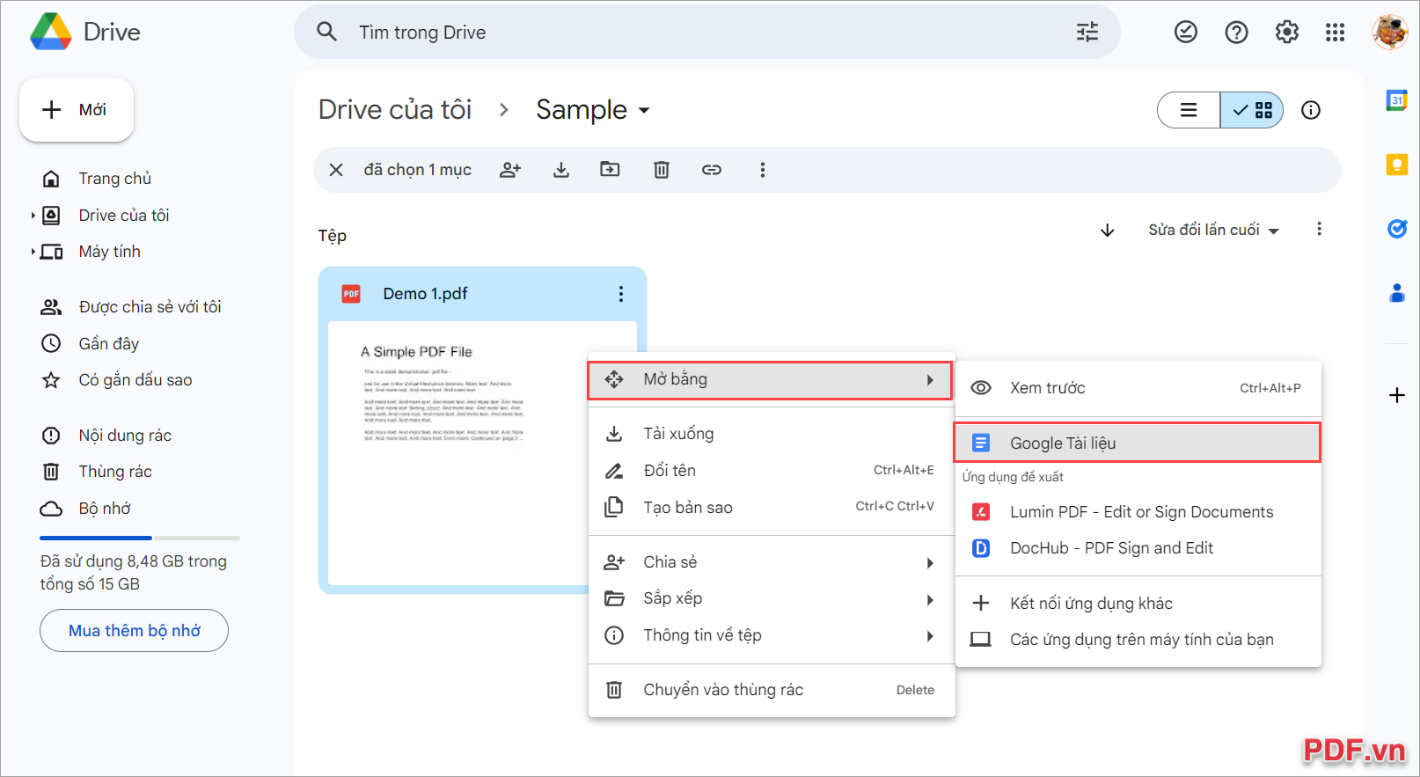Show file details info icon
The width and height of the screenshot is (1420, 777).
click(1311, 110)
